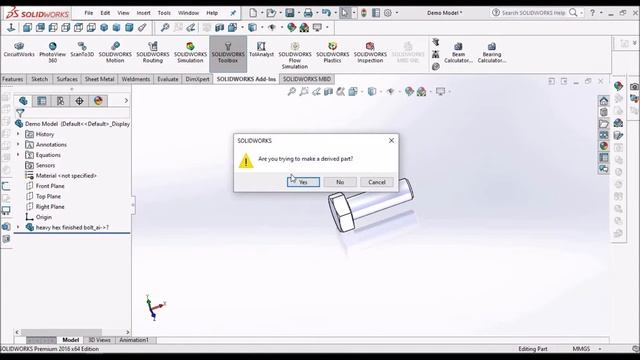
Task: Open the Edit menu
Action: click(x=105, y=13)
